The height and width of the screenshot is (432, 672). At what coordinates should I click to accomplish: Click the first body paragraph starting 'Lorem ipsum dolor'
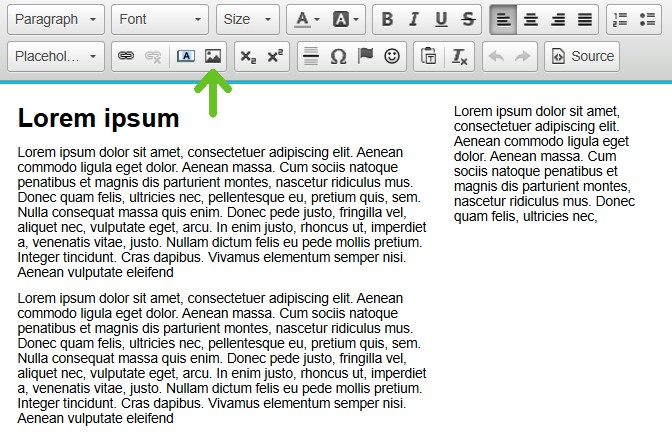[222, 212]
